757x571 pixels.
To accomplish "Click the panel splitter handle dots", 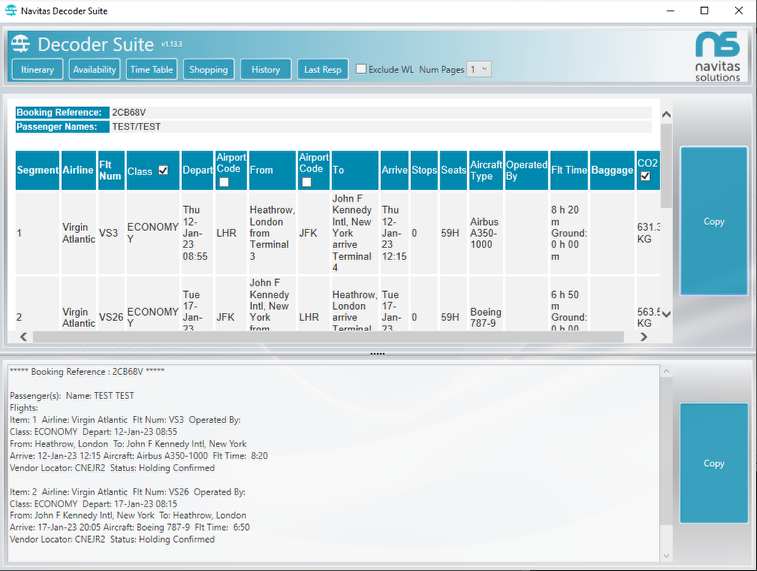I will click(378, 354).
